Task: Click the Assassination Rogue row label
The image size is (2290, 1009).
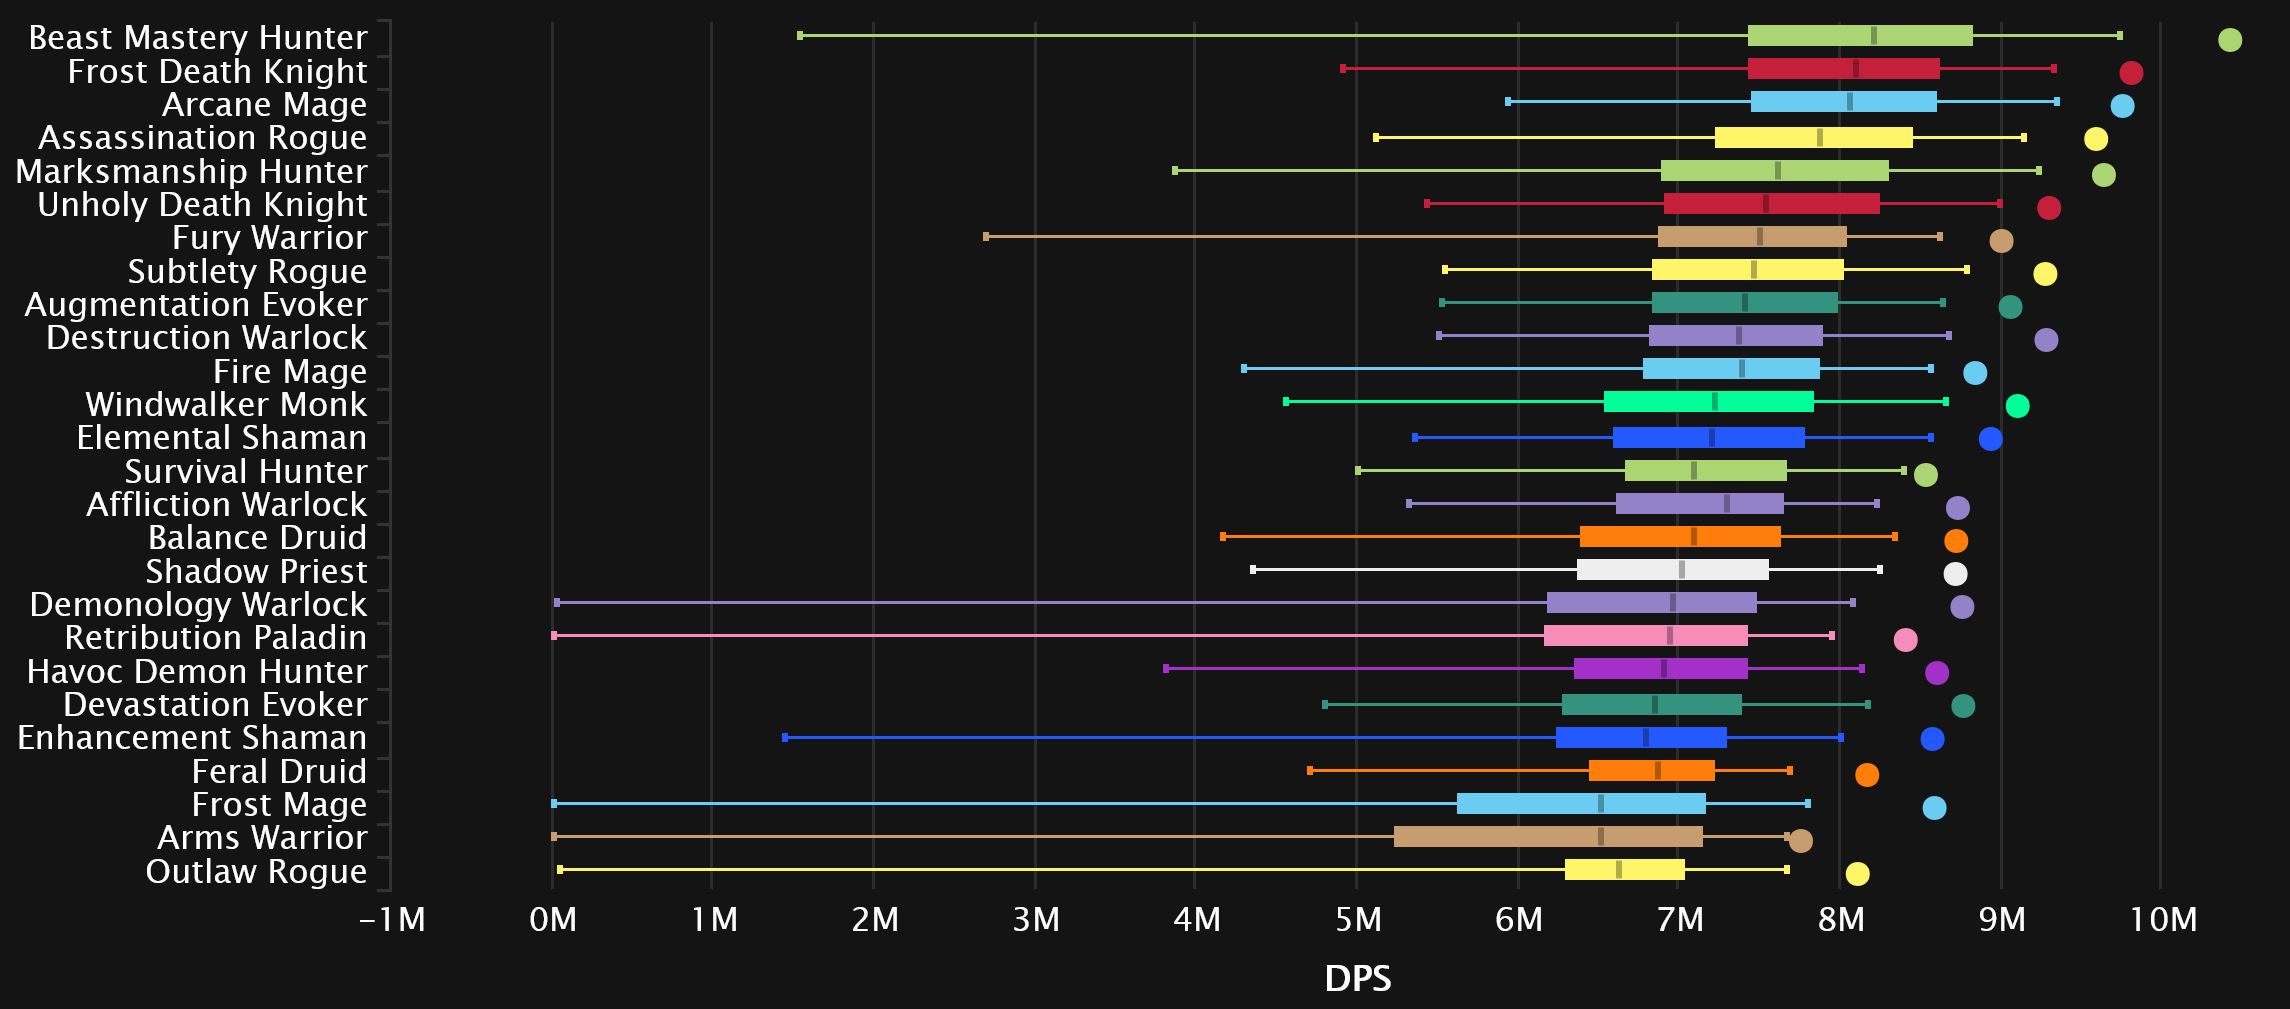Action: (x=202, y=138)
